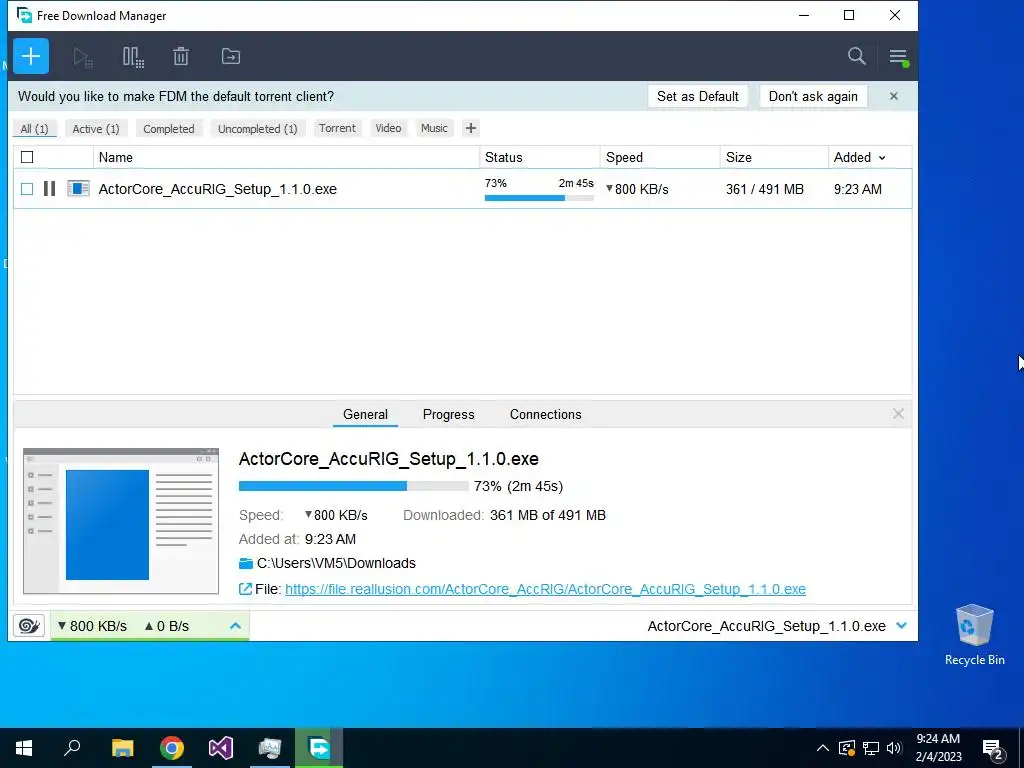Click the download speed 800 KB/s in status bar
Viewport: 1024px width, 768px height.
click(92, 626)
